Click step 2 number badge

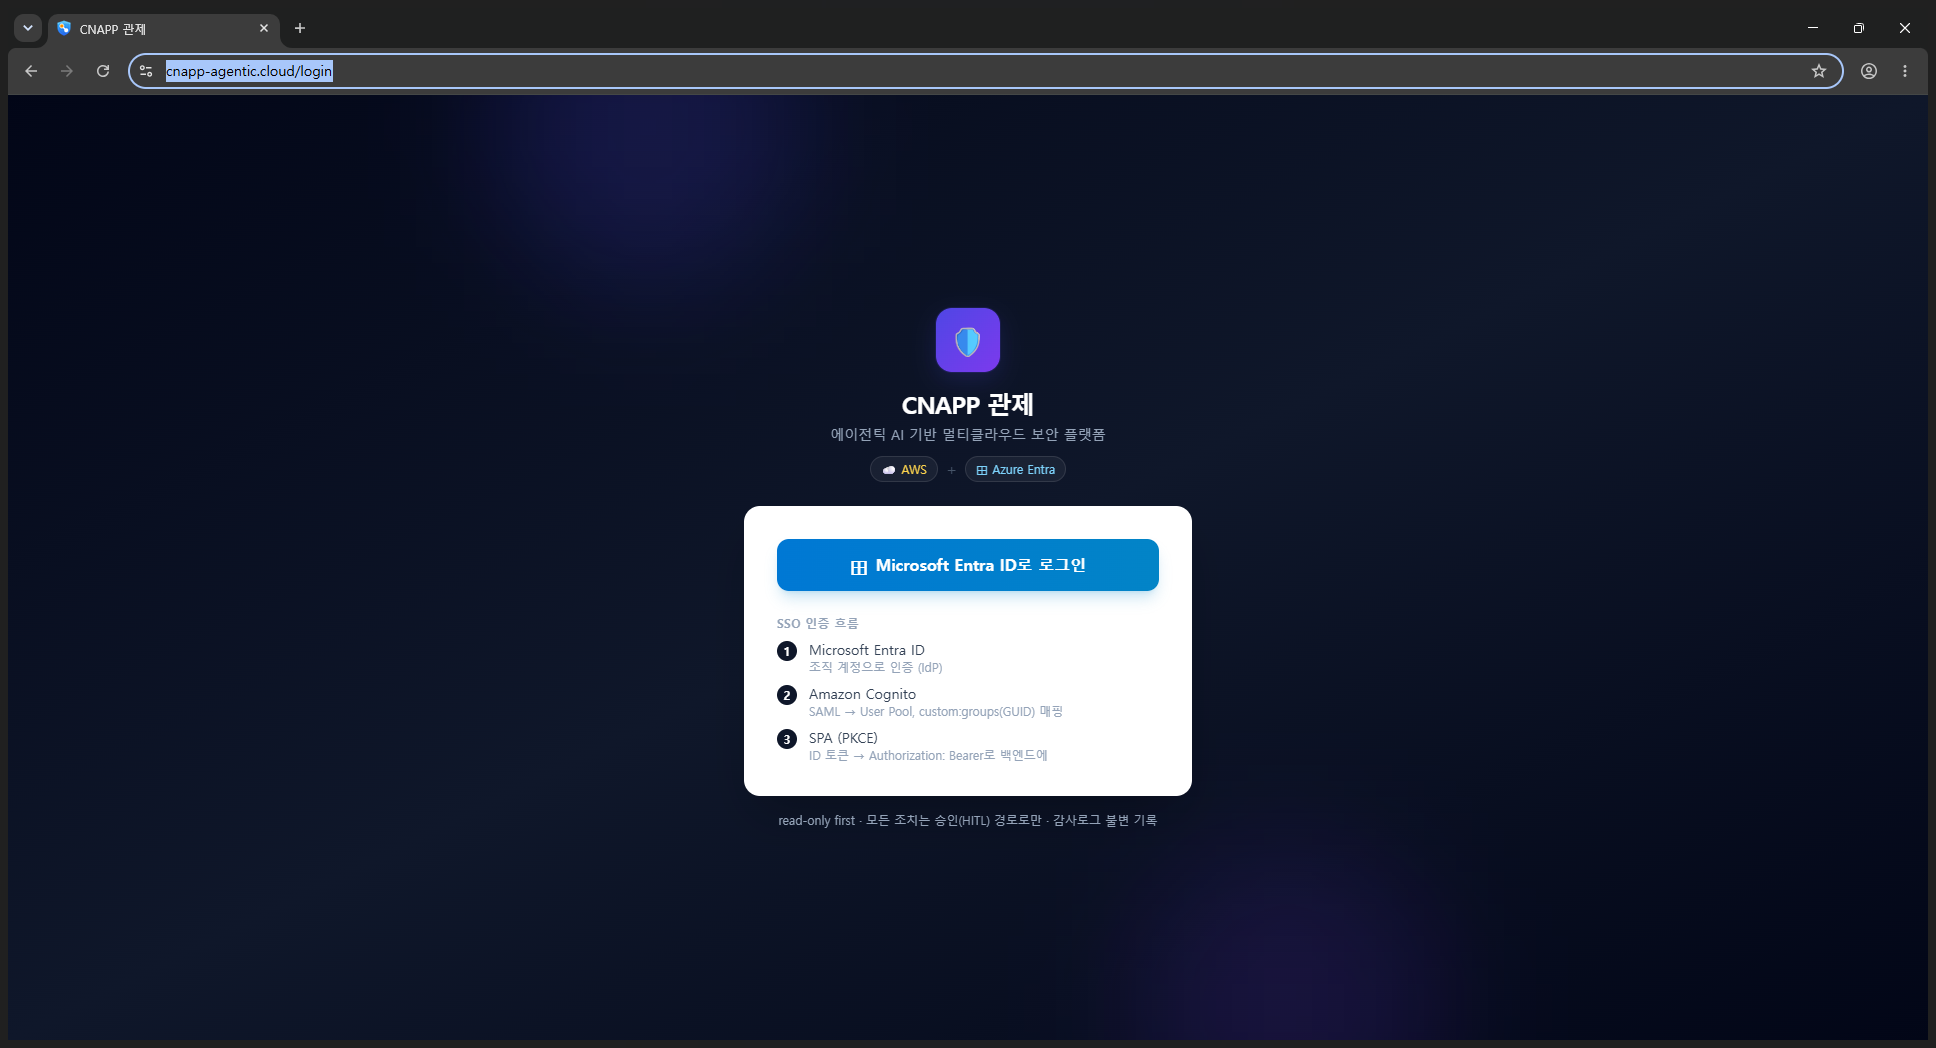[787, 695]
